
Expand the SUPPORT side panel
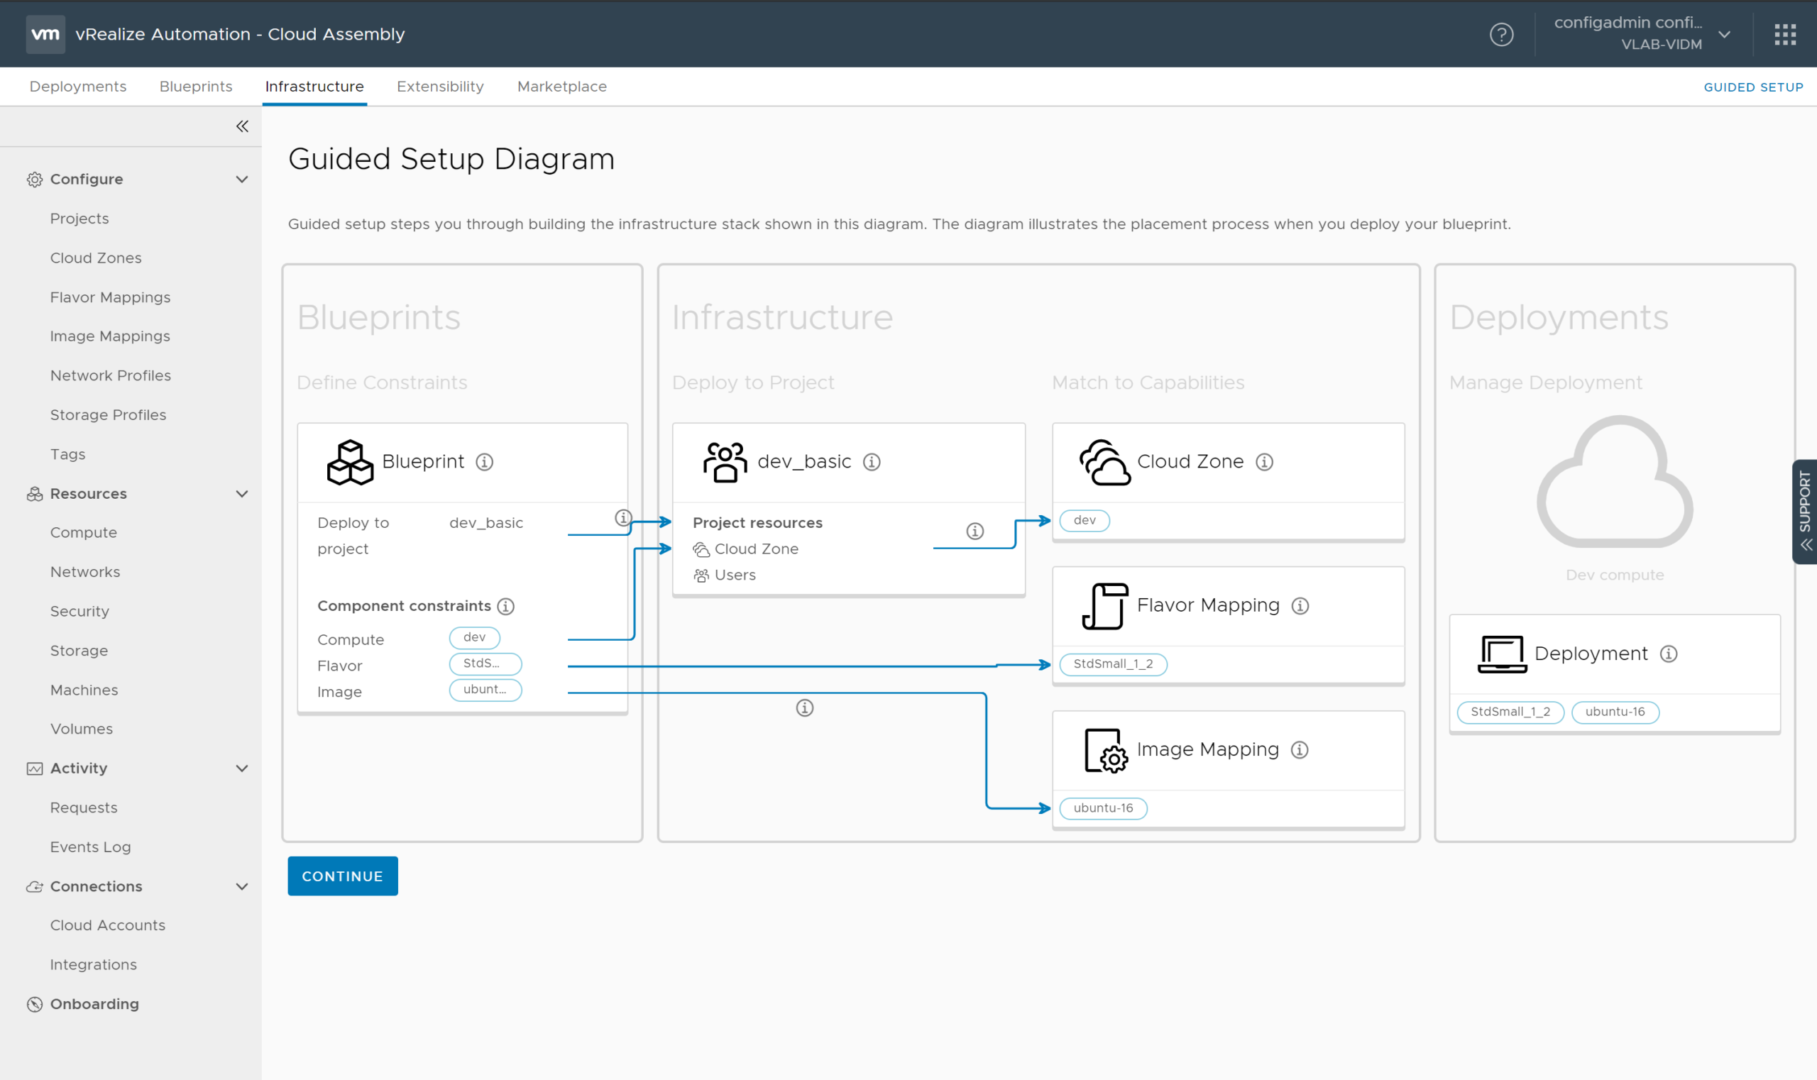[1804, 512]
